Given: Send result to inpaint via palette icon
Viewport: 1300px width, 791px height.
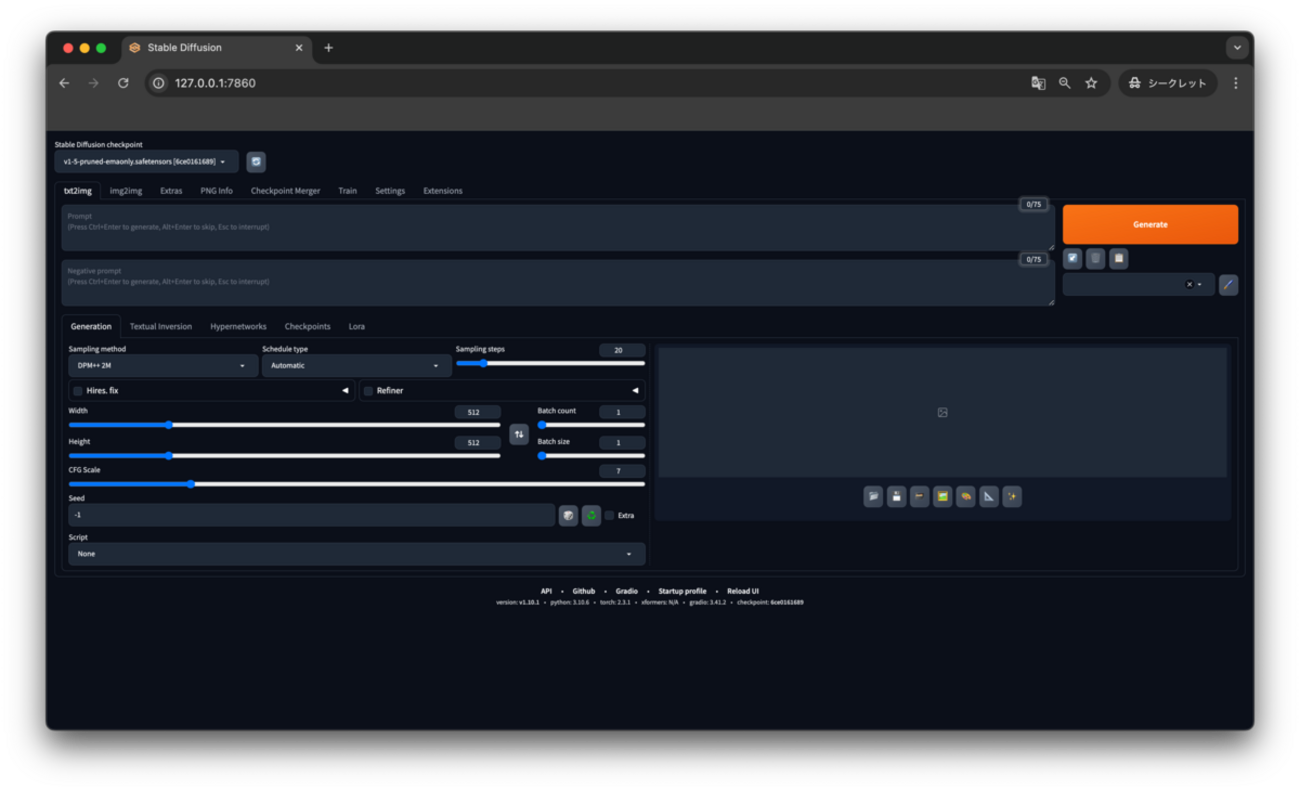Looking at the screenshot, I should click(x=965, y=496).
